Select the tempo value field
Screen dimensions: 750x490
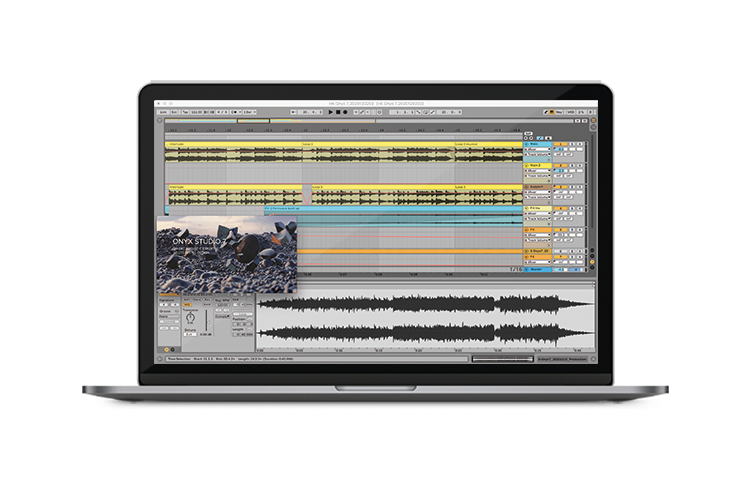(x=196, y=112)
